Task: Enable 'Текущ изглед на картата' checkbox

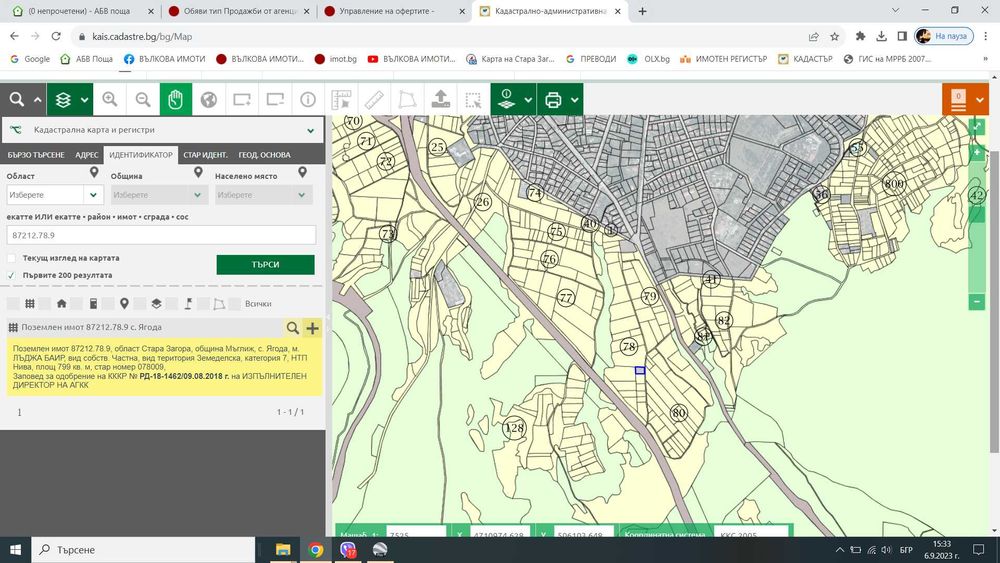Action: (12, 258)
